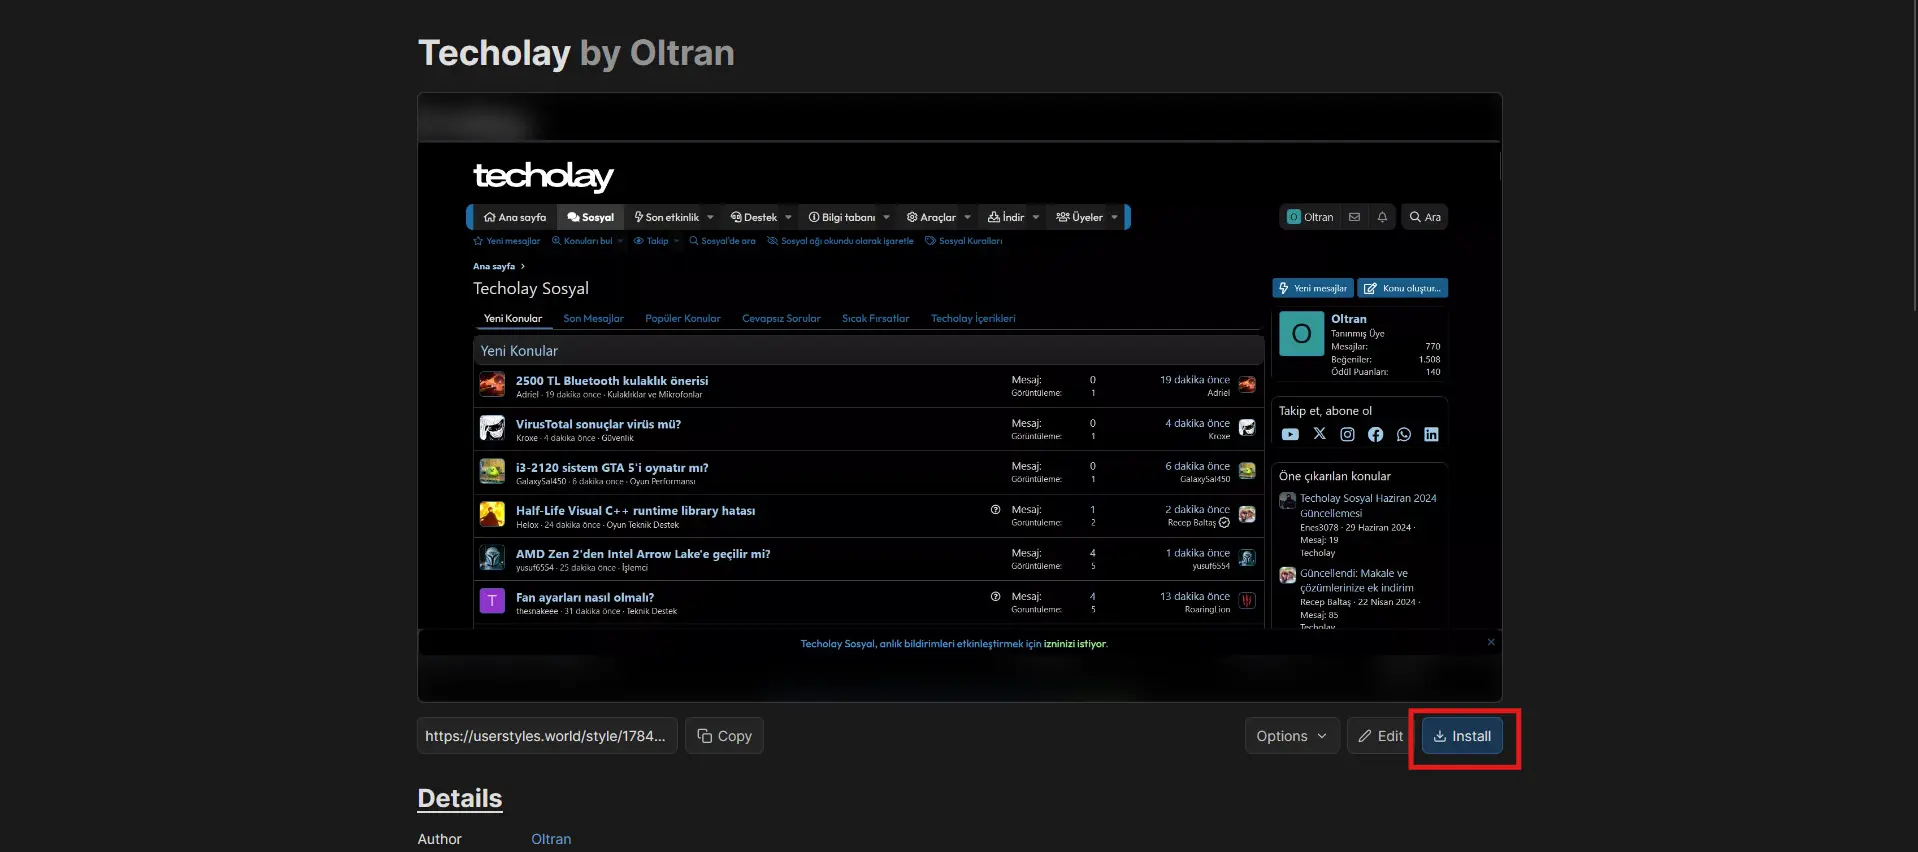Viewport: 1918px width, 852px height.
Task: Click the Sosyal'de ara sub-navigation link
Action: [x=722, y=241]
